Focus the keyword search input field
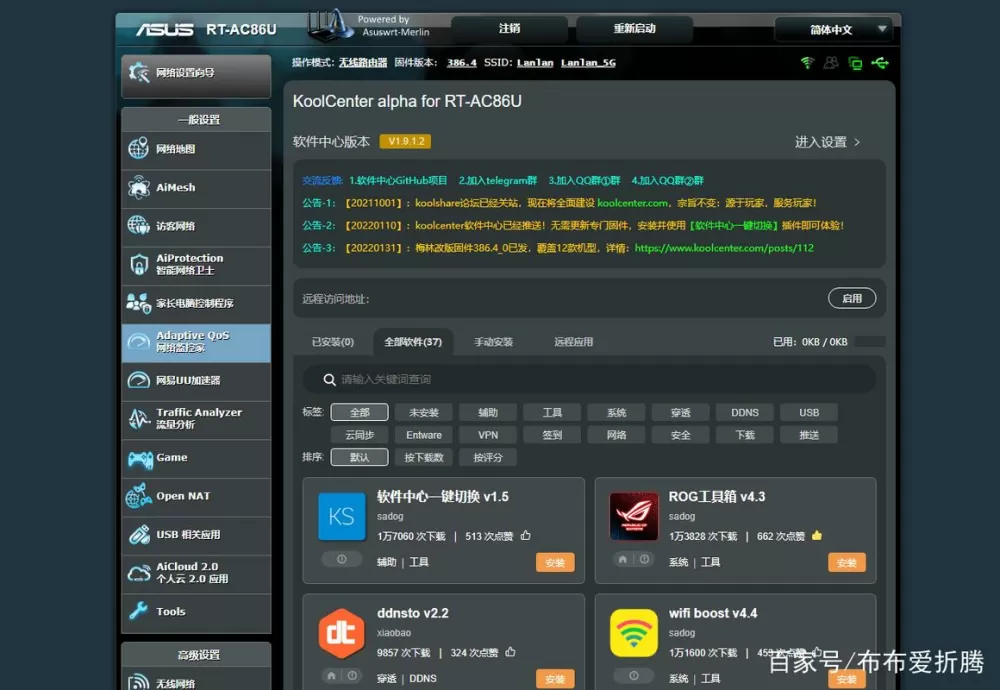The image size is (1000, 690). click(x=589, y=379)
